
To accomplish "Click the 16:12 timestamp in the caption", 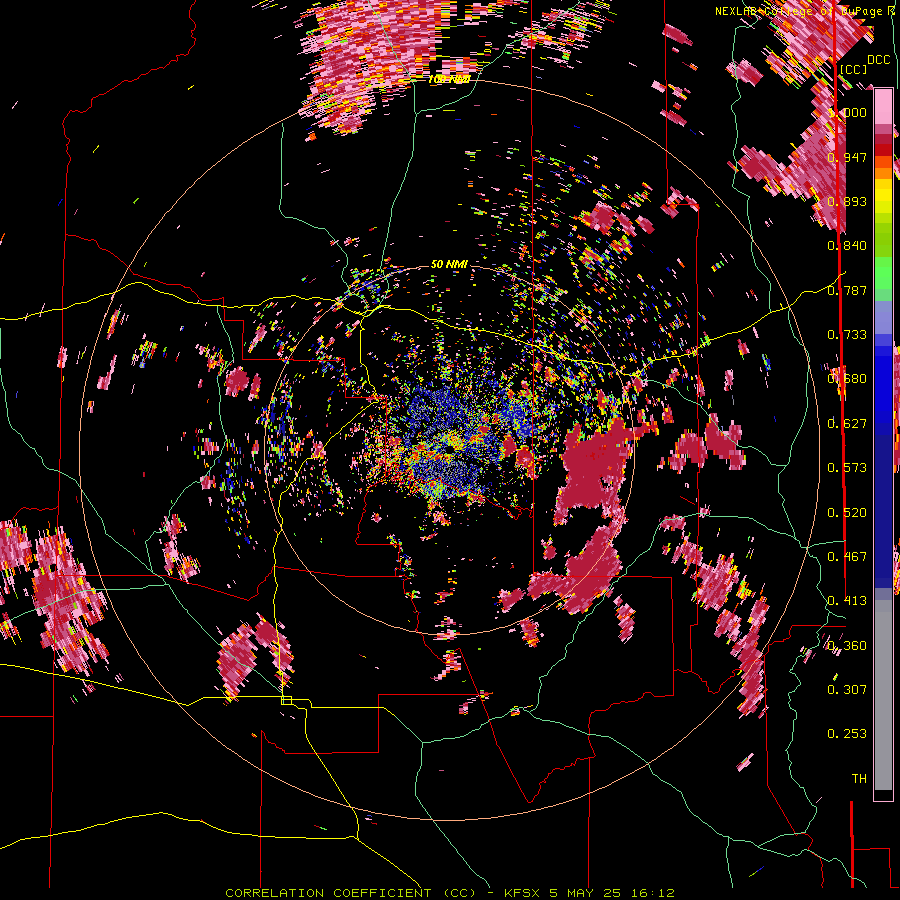I will point(653,893).
